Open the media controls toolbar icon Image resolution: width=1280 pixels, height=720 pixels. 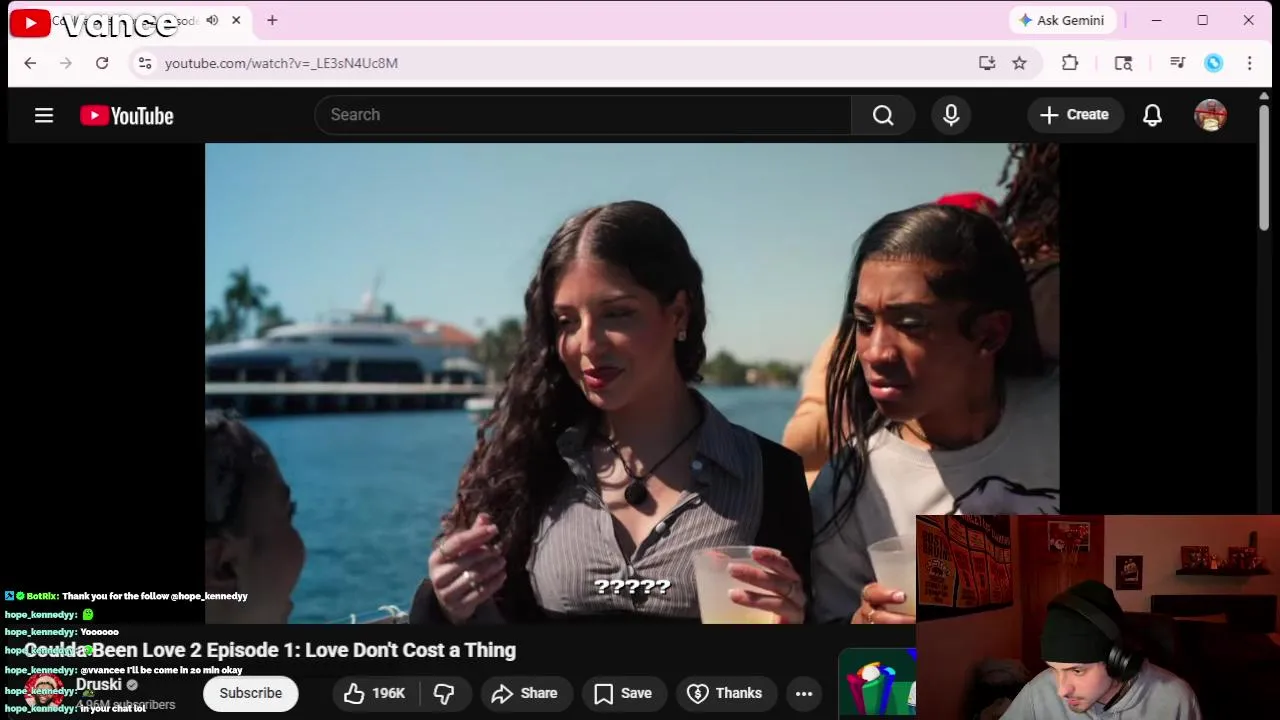tap(1177, 63)
